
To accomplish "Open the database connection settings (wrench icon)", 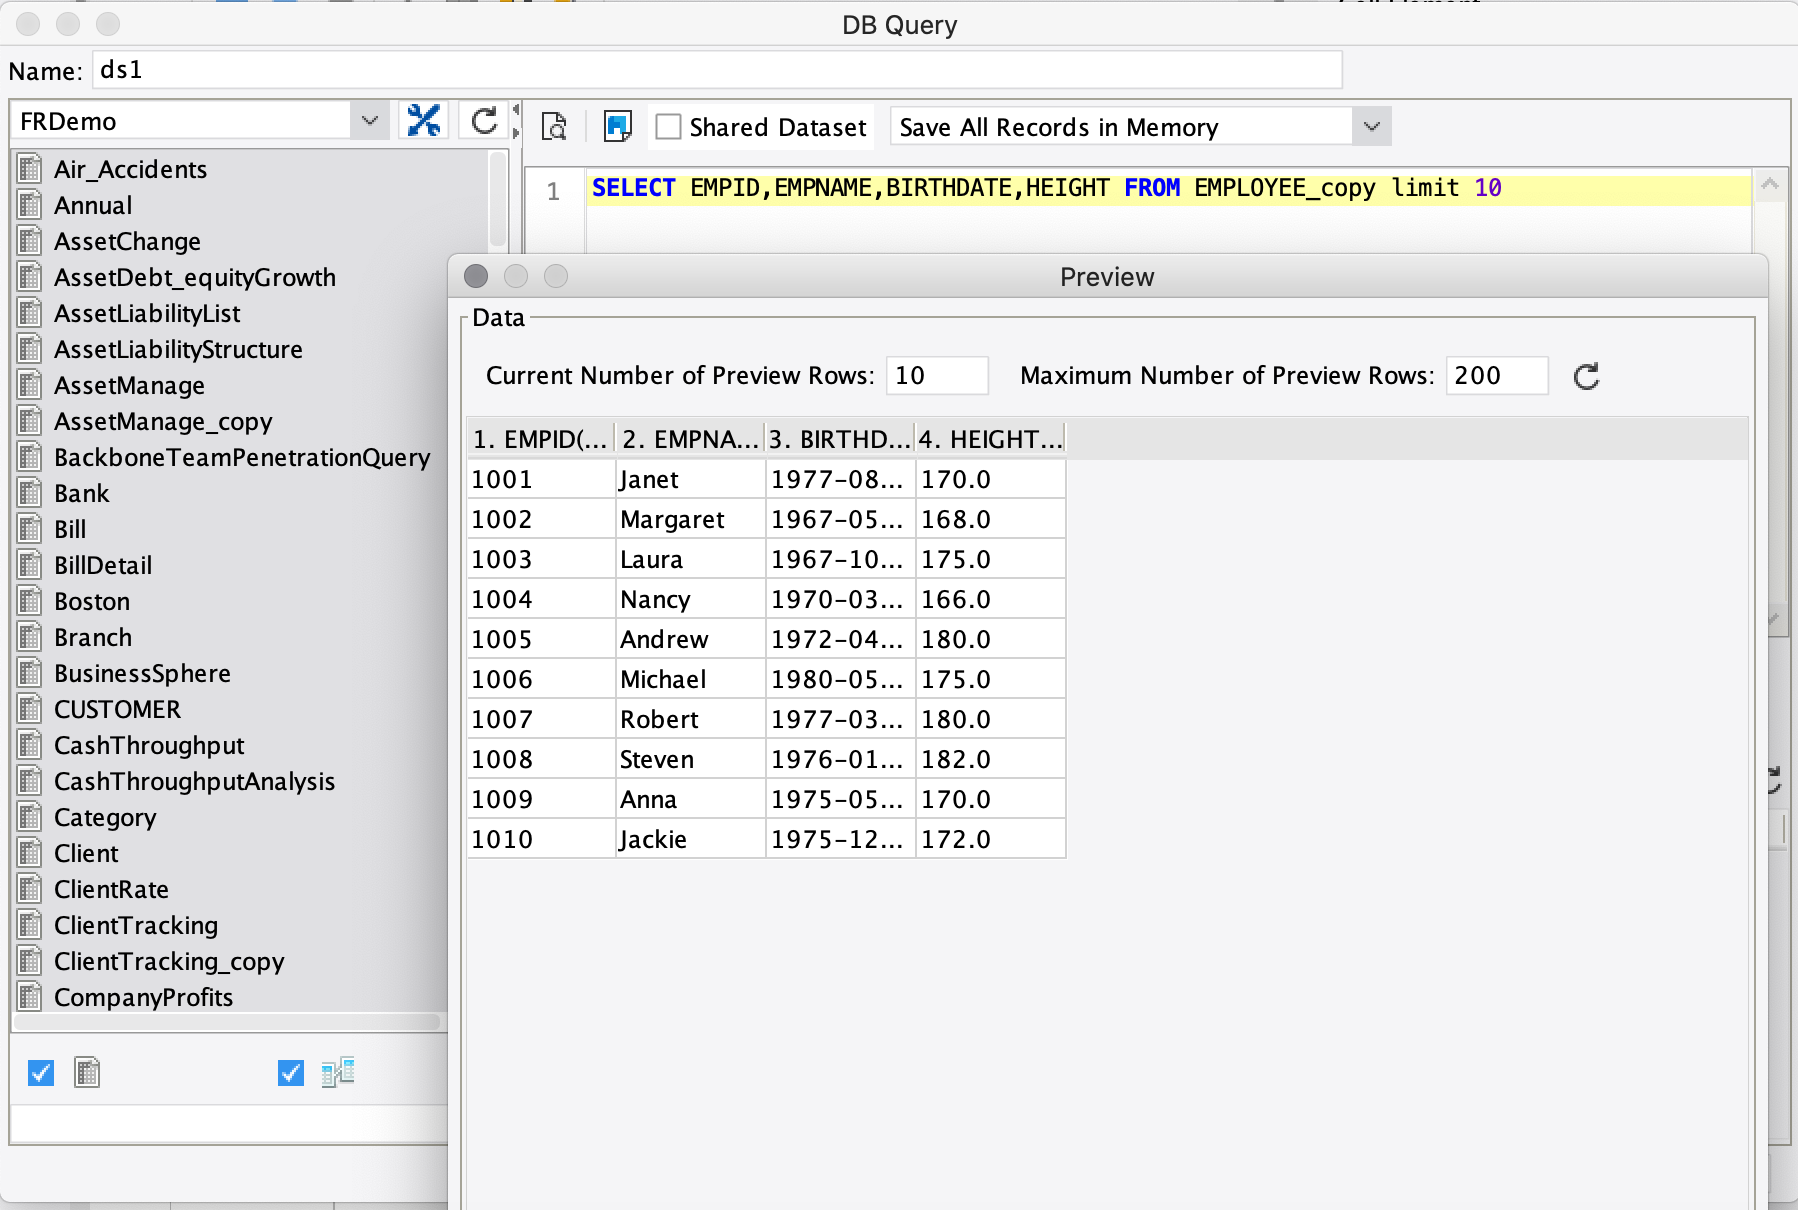I will pyautogui.click(x=424, y=120).
